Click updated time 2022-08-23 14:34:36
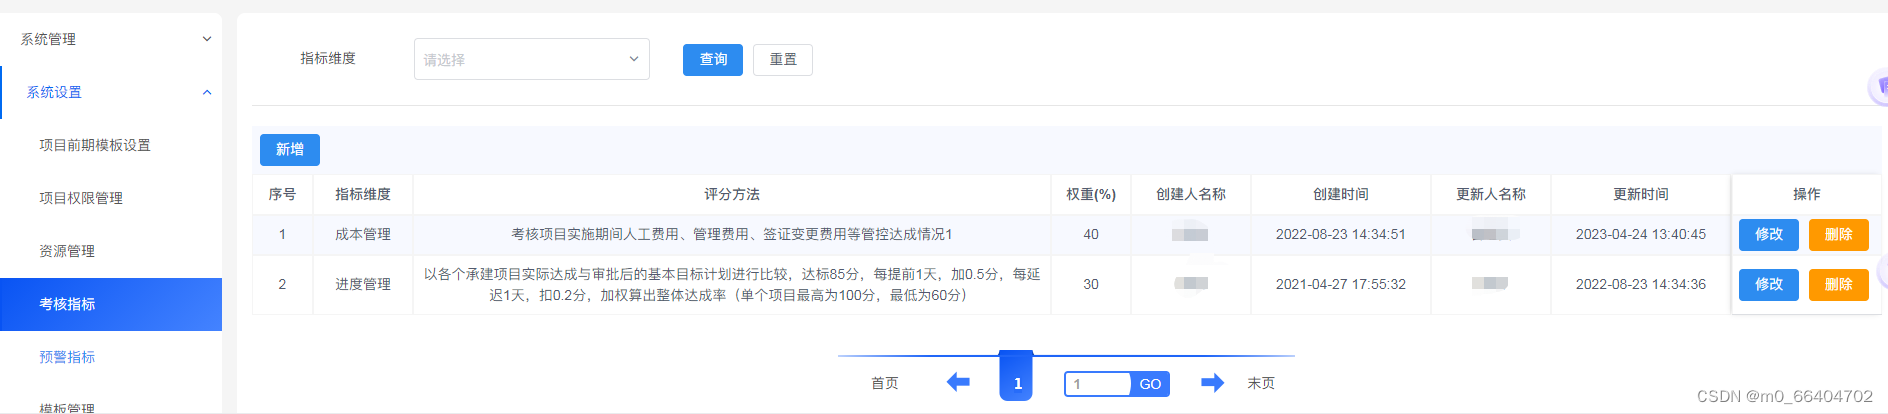The image size is (1888, 414). [1641, 284]
